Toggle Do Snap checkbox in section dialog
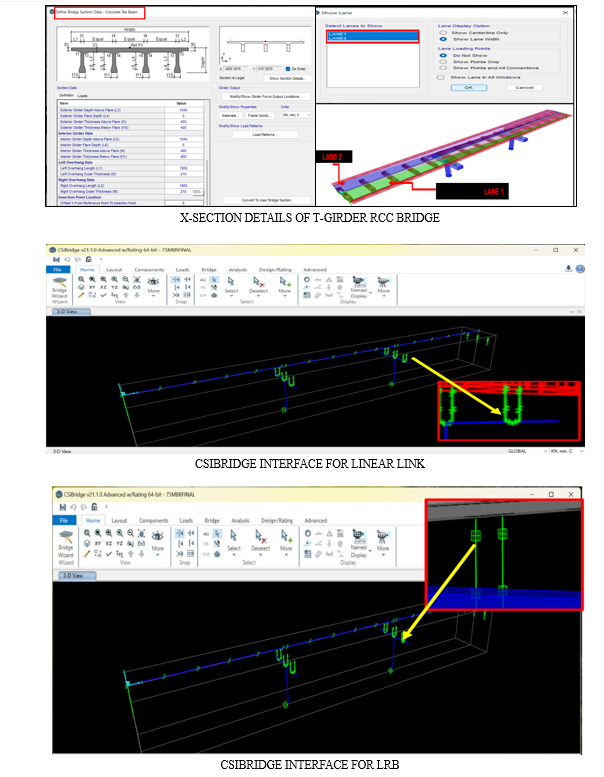The image size is (604, 777). (x=288, y=69)
